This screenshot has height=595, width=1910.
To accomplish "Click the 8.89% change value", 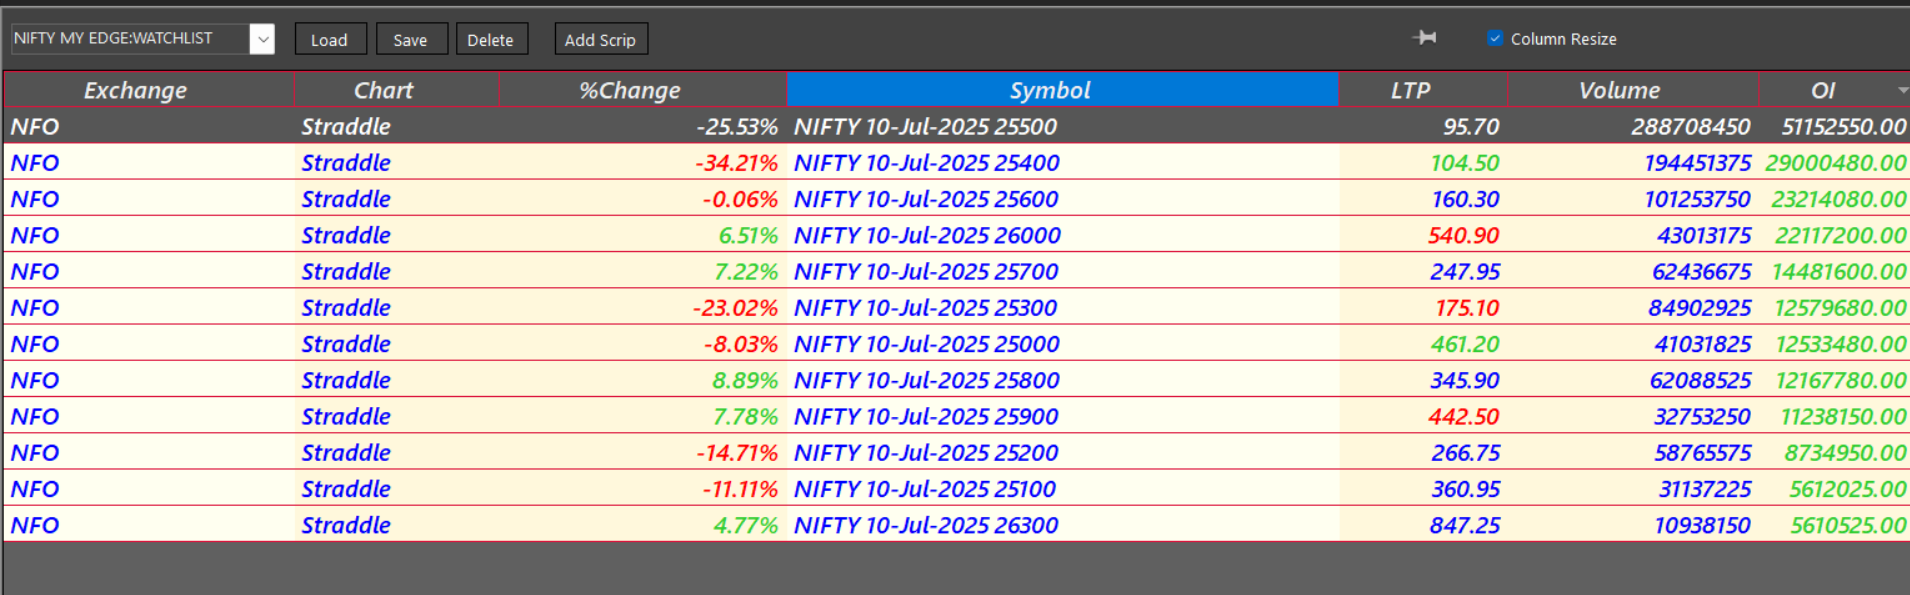I will [x=746, y=380].
